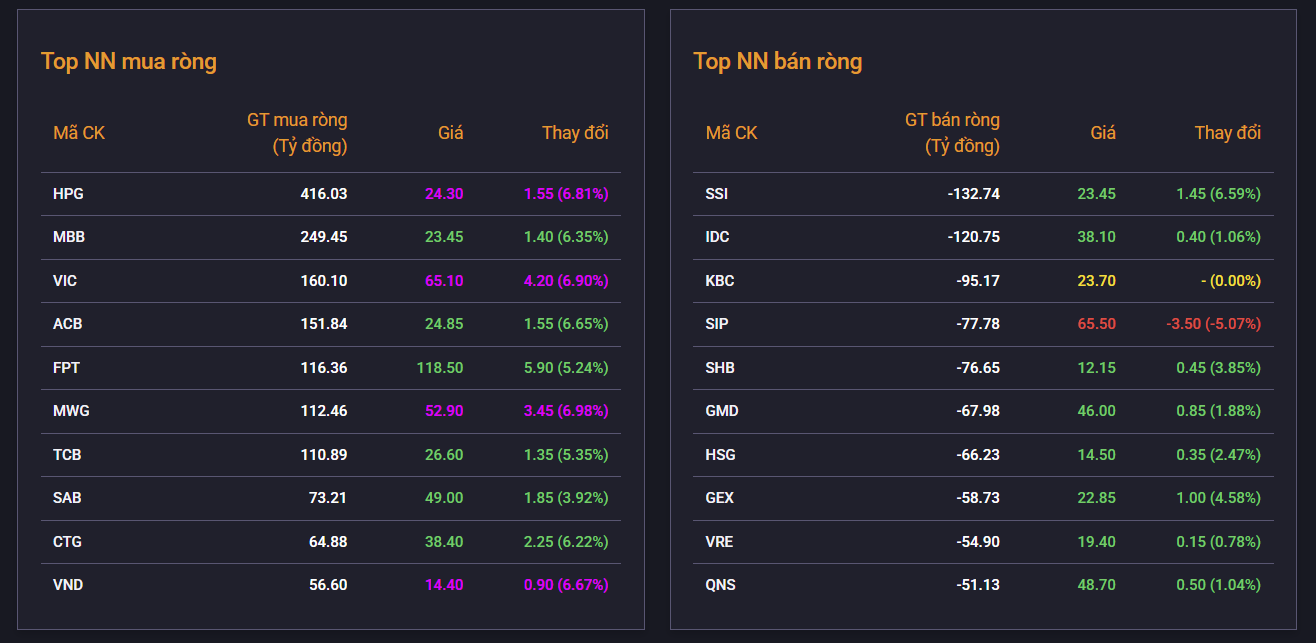Click QNS change 0.50 (1.04%)
Screen dimensions: 1316x643
click(x=1219, y=585)
